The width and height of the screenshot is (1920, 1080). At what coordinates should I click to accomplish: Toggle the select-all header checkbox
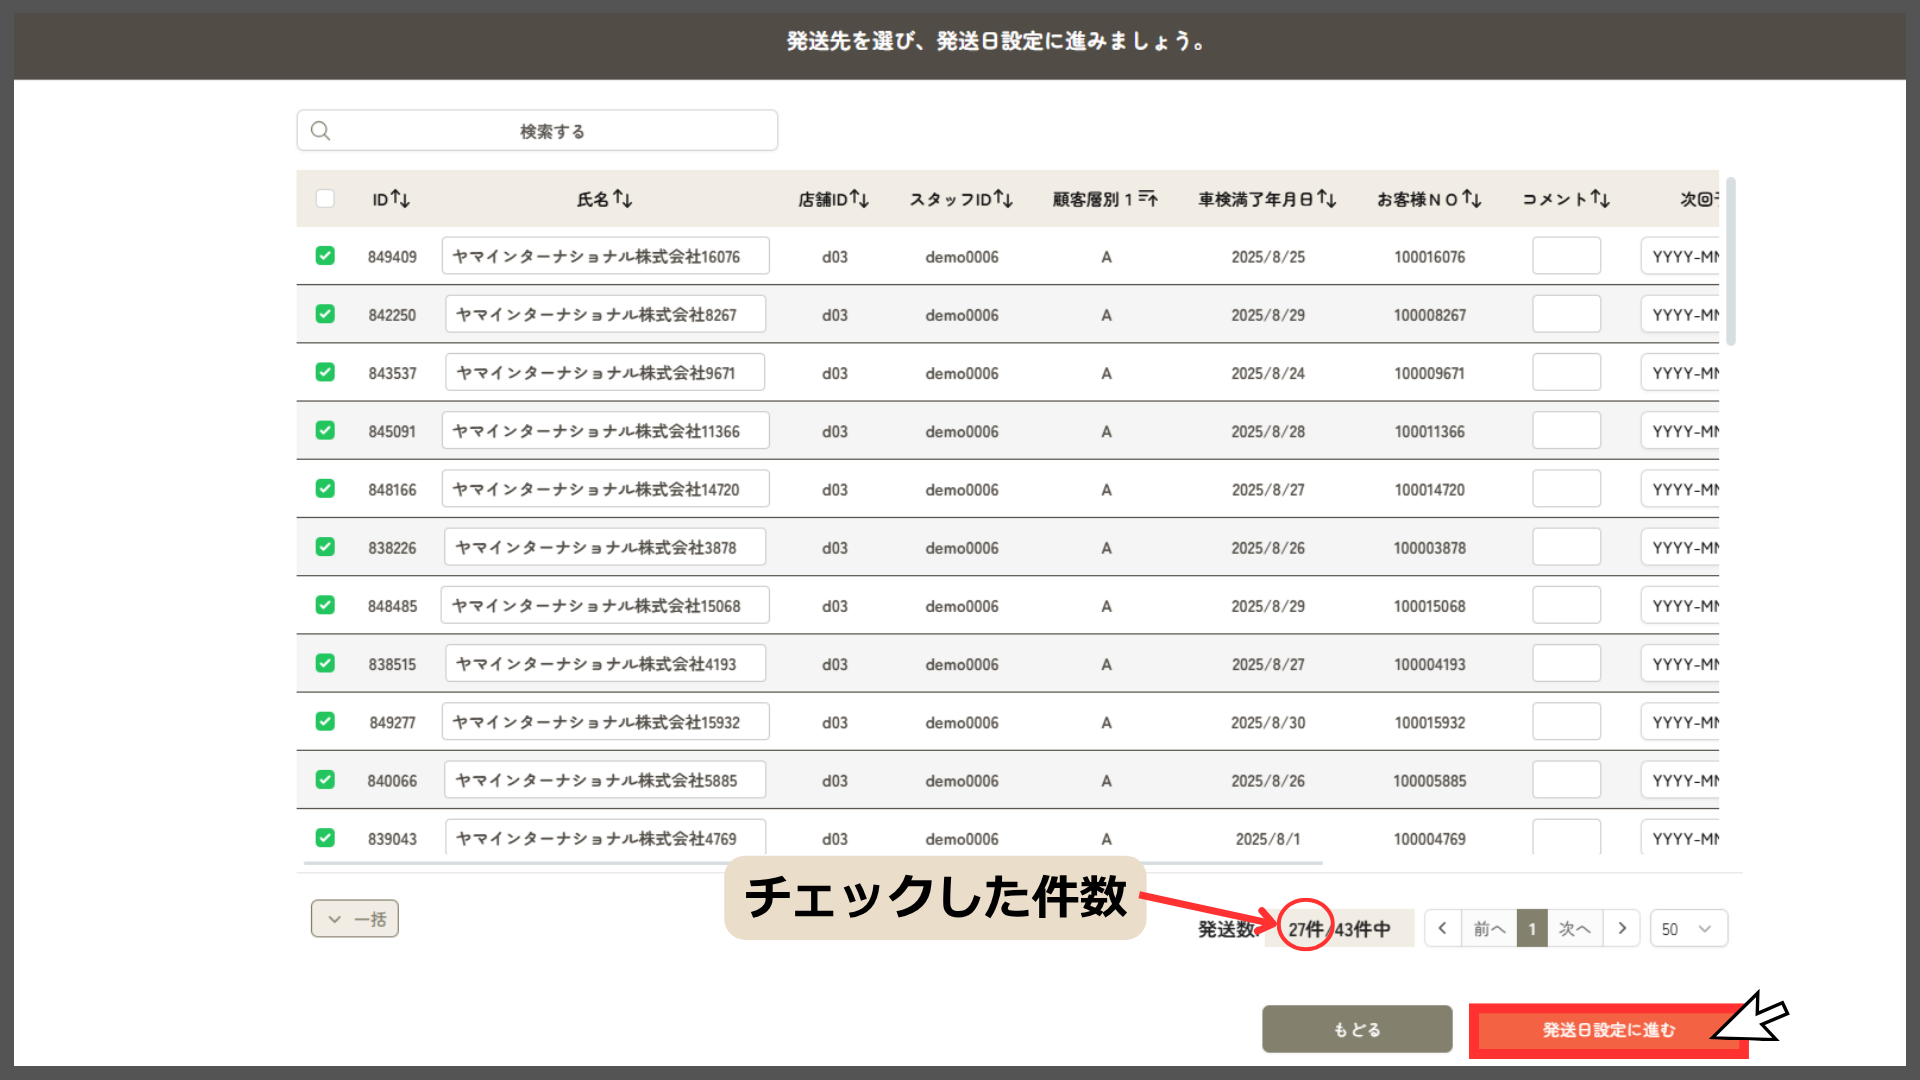[x=325, y=199]
